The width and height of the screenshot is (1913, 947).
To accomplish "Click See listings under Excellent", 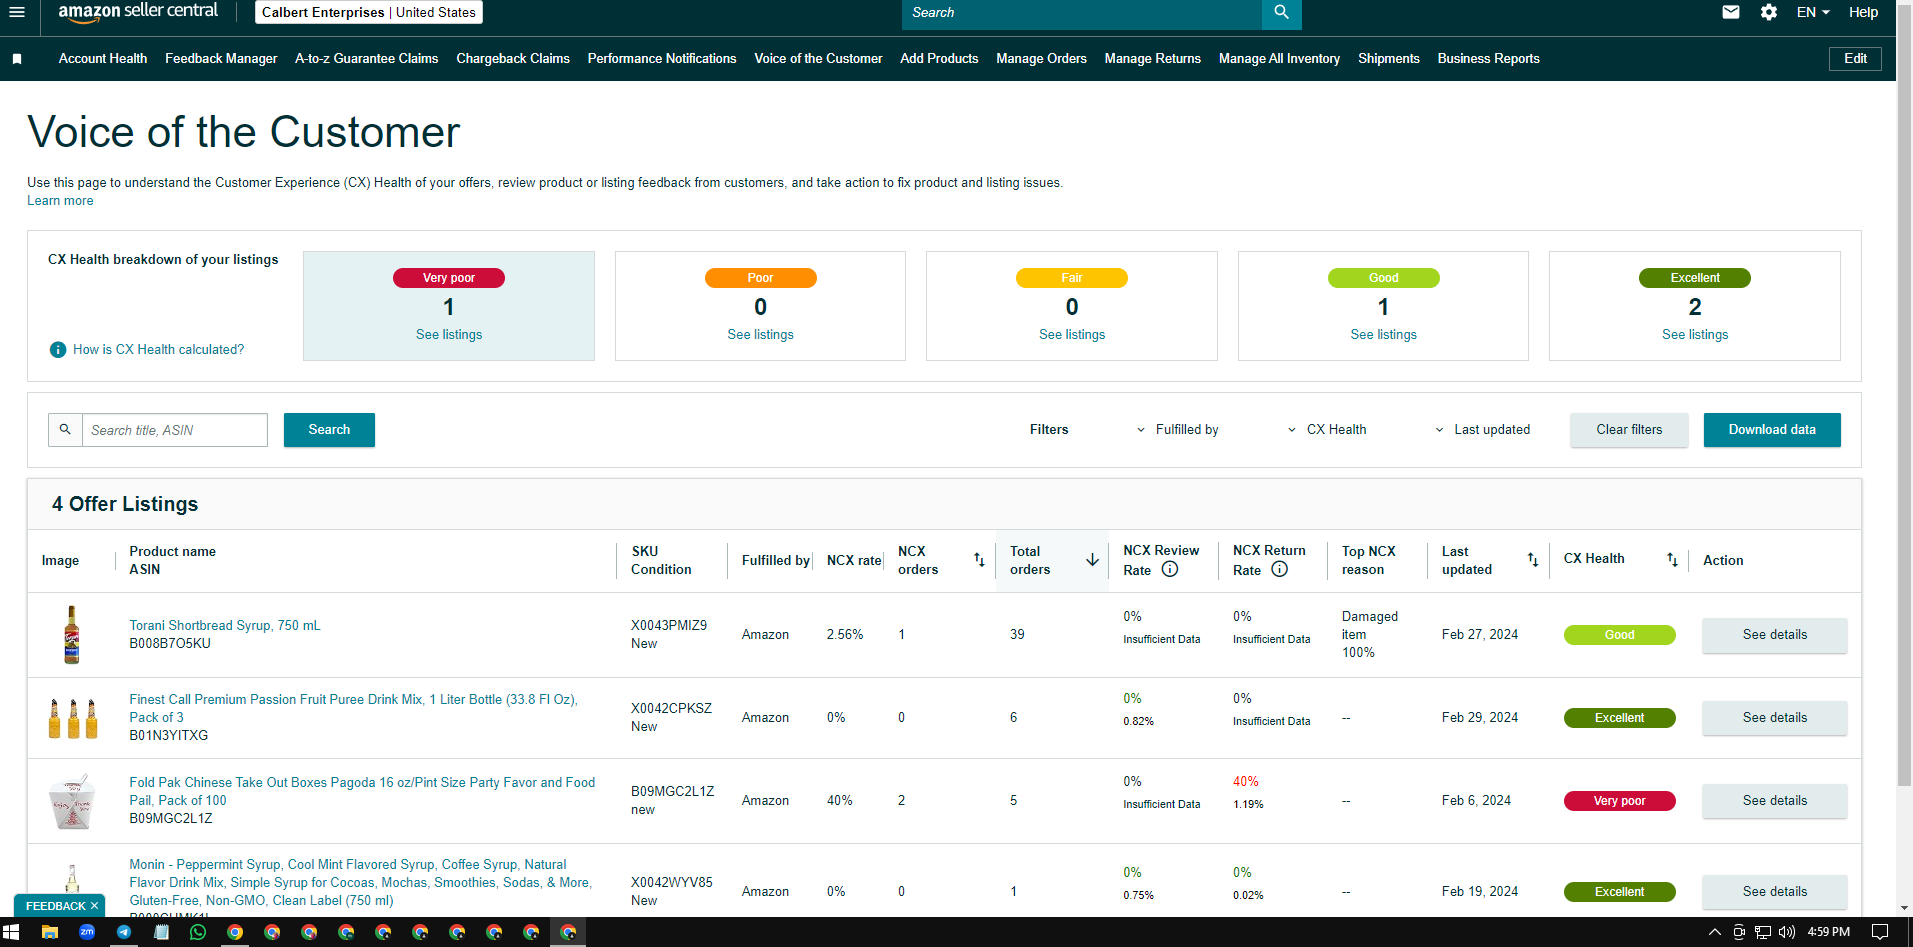I will tap(1695, 335).
